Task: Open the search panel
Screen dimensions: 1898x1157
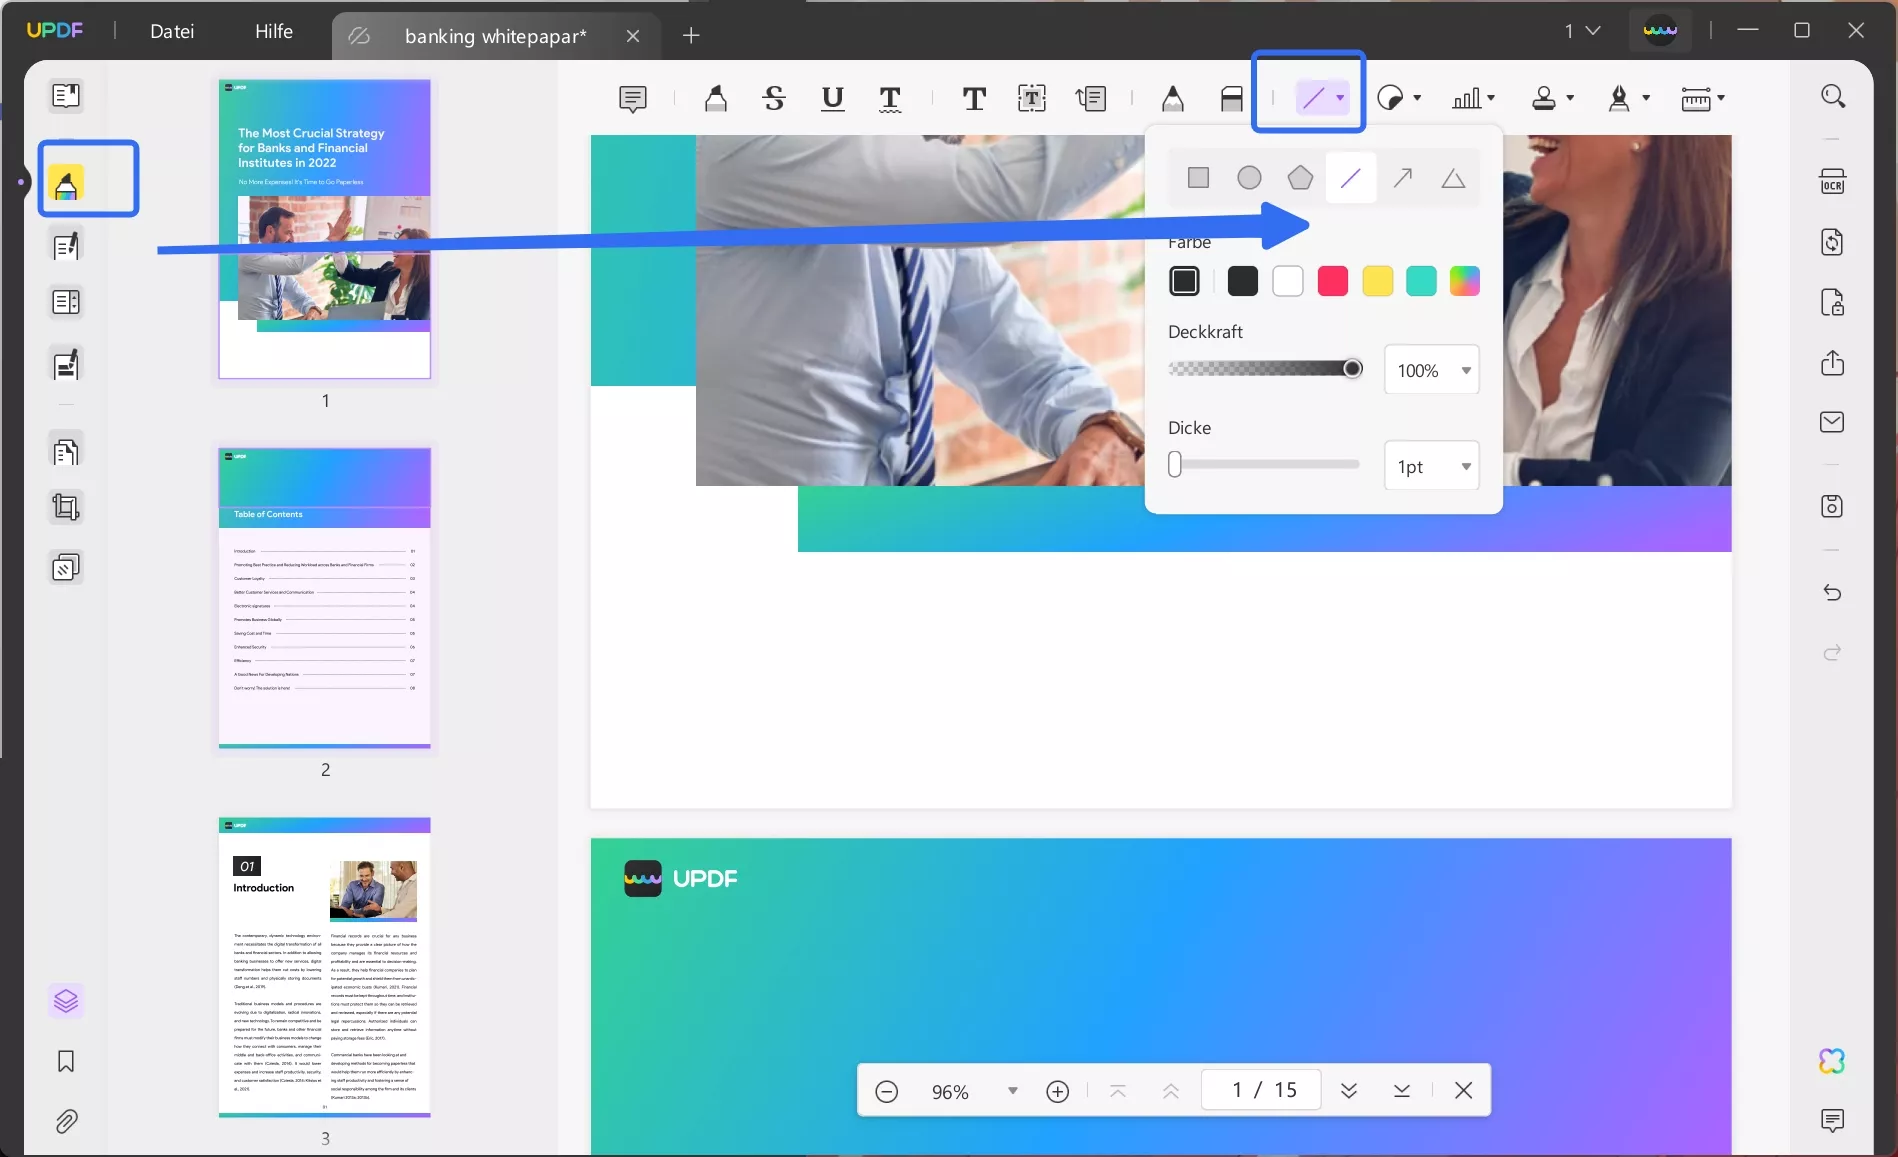Action: 1833,96
